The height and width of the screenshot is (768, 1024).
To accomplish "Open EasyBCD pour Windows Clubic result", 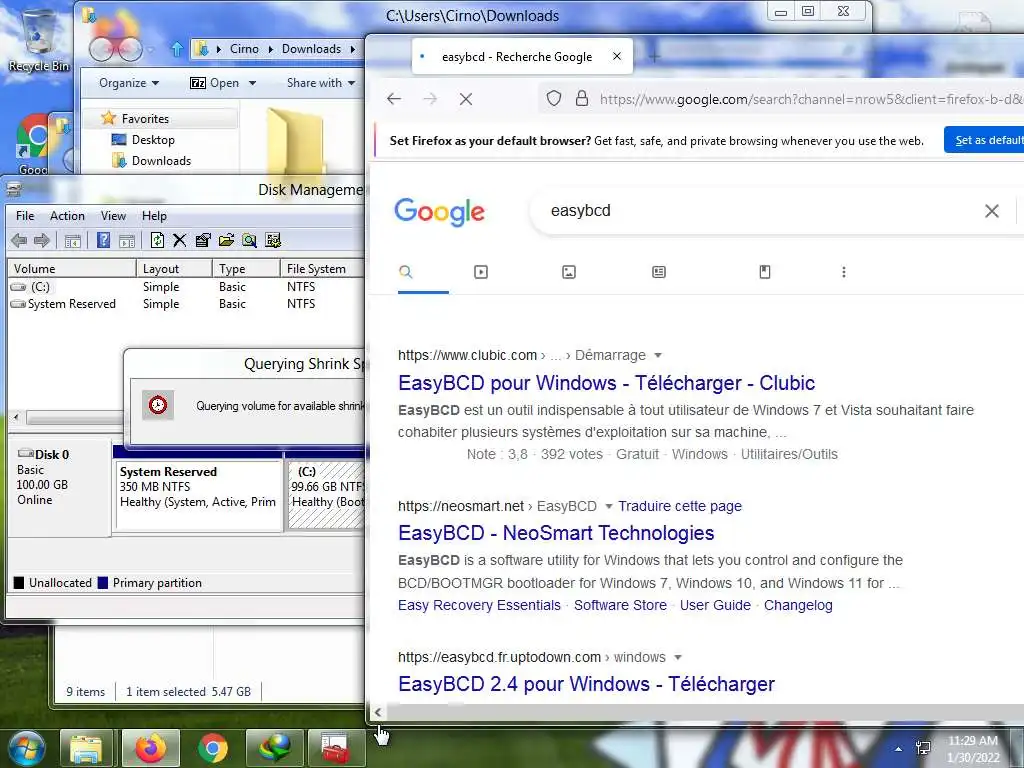I will click(607, 383).
